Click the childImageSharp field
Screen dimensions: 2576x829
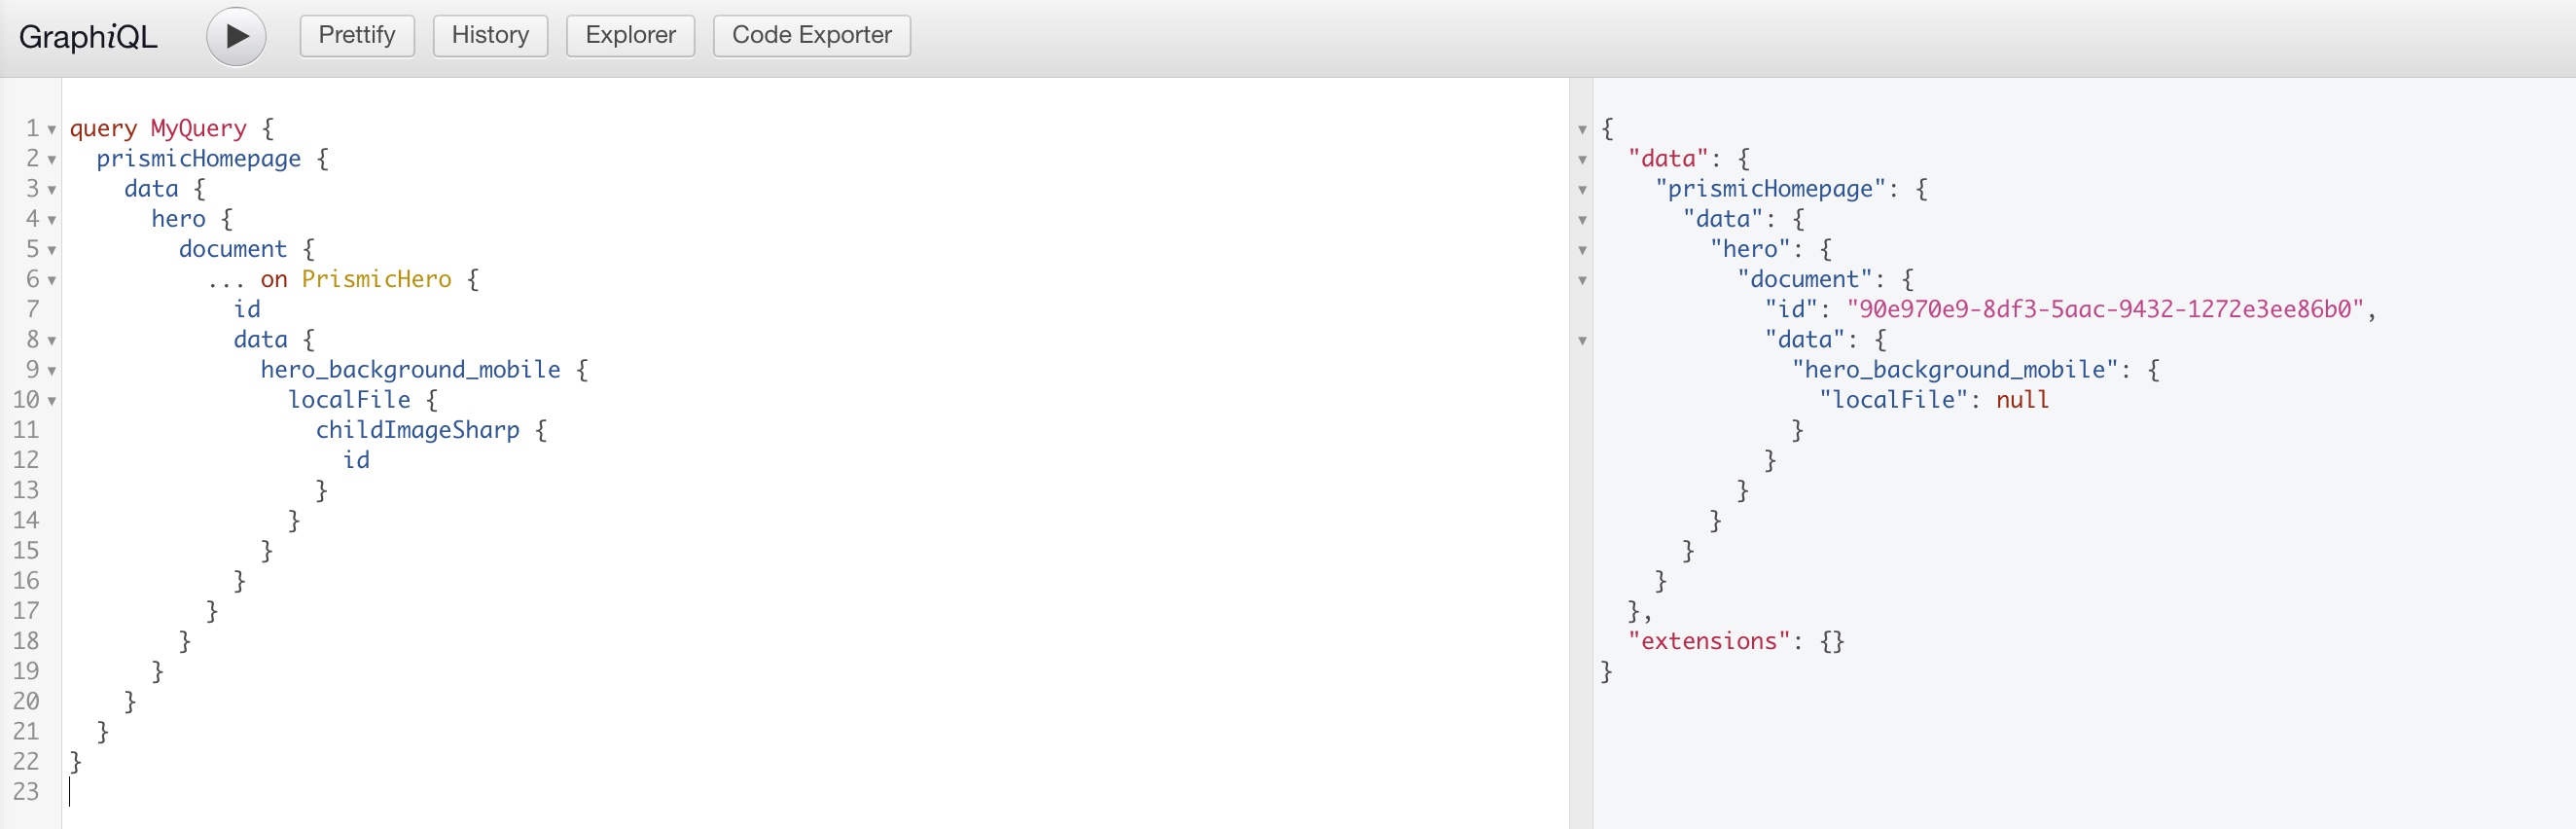pos(417,430)
